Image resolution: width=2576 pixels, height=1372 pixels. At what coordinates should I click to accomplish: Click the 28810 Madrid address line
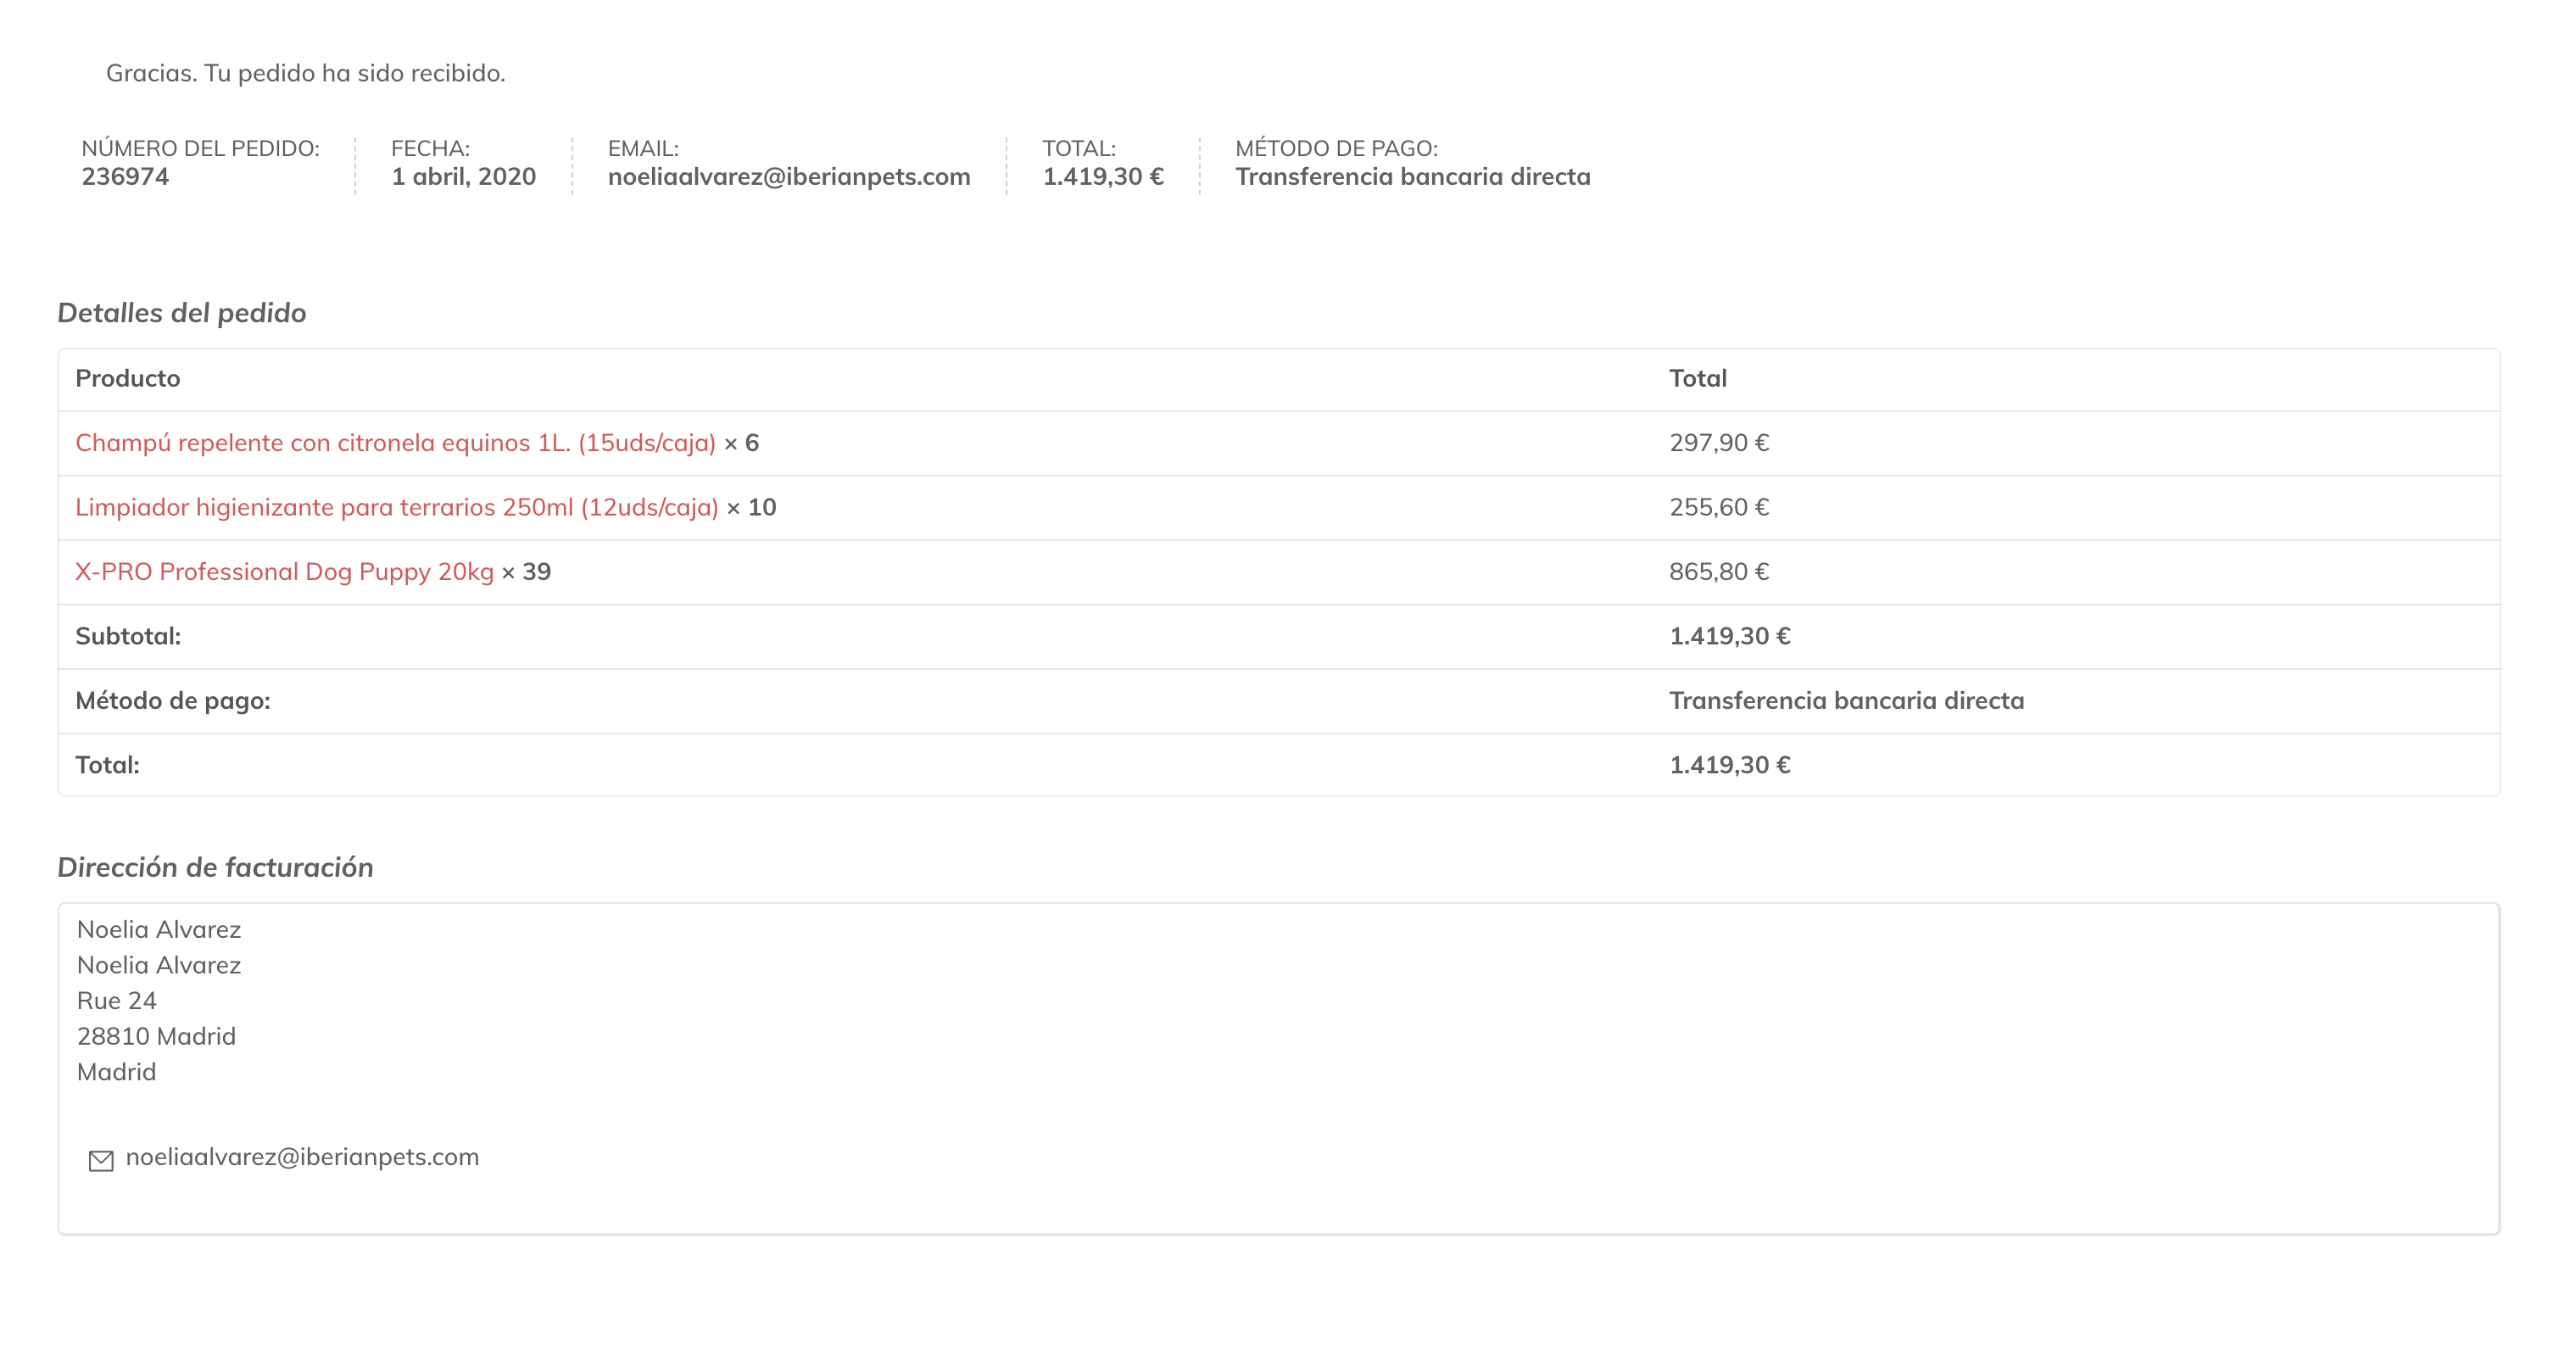tap(156, 1037)
